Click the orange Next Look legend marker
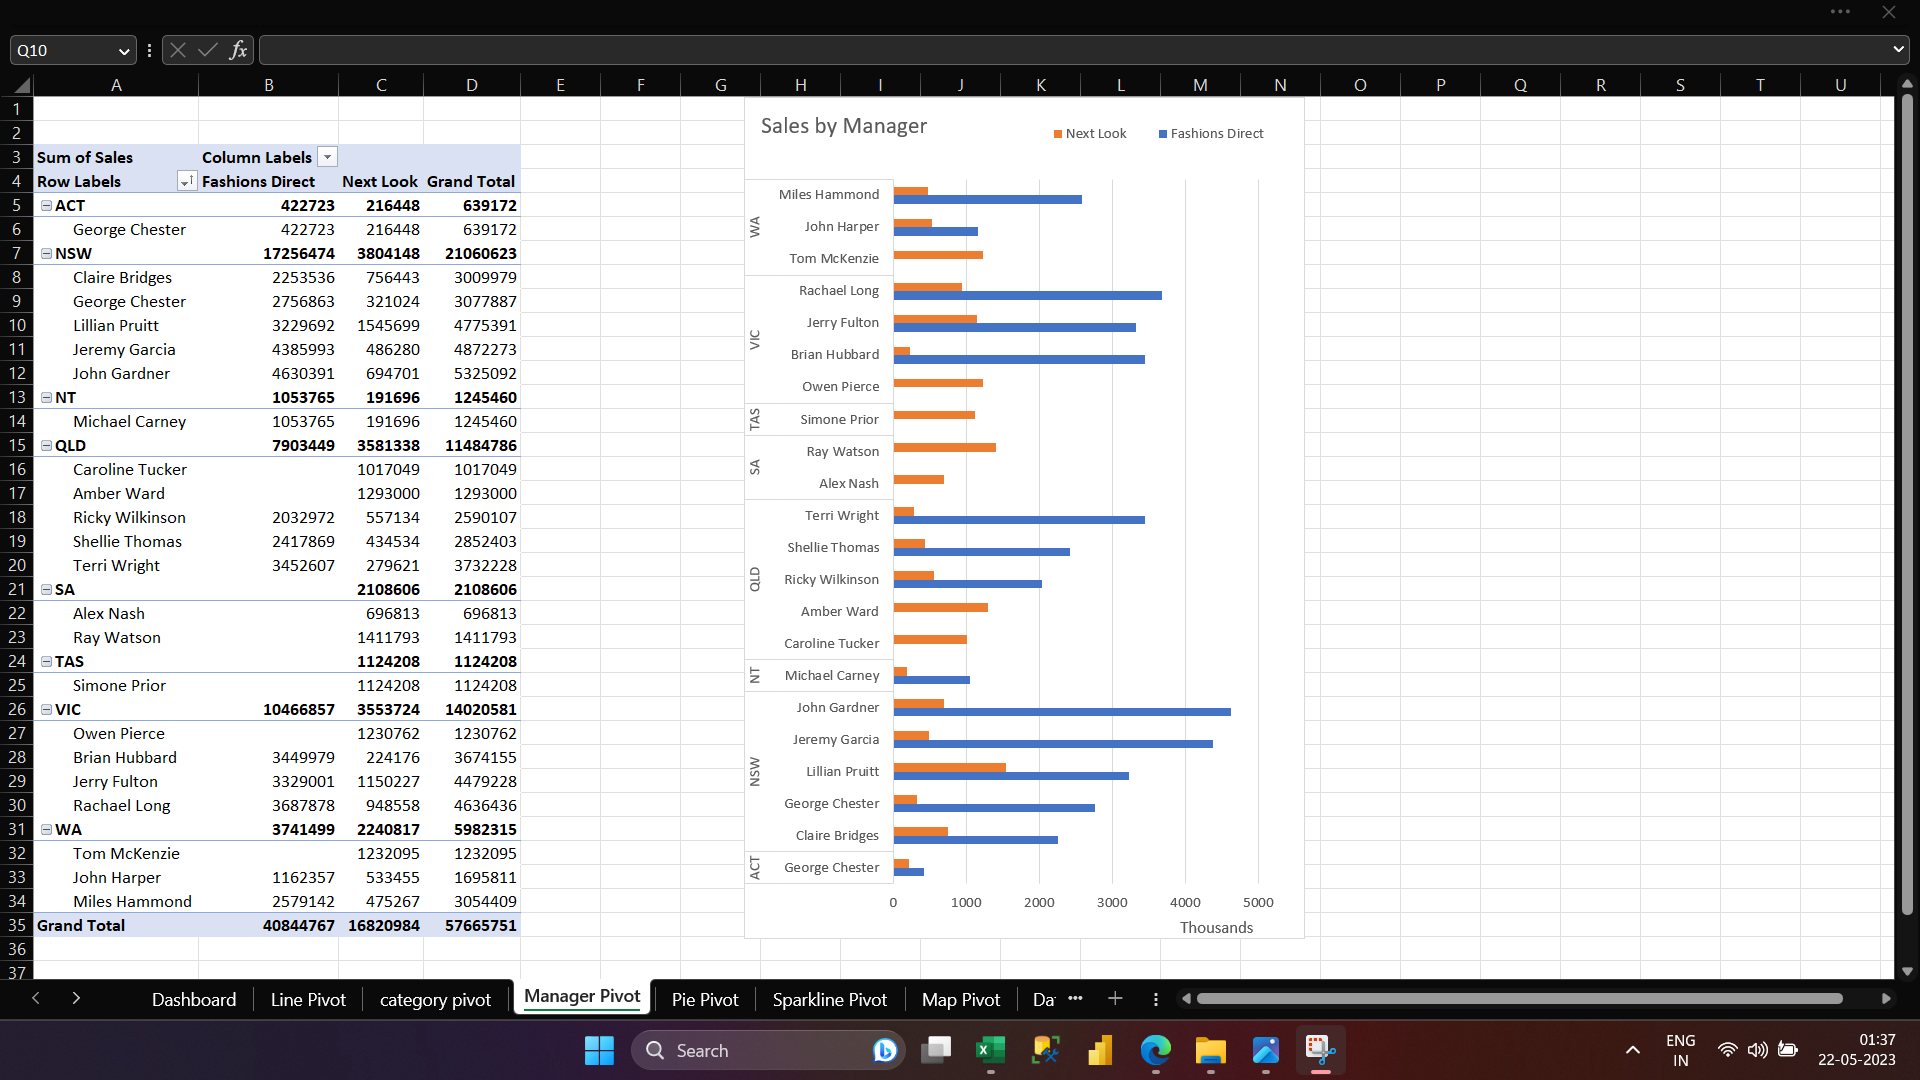1920x1080 pixels. [1057, 133]
